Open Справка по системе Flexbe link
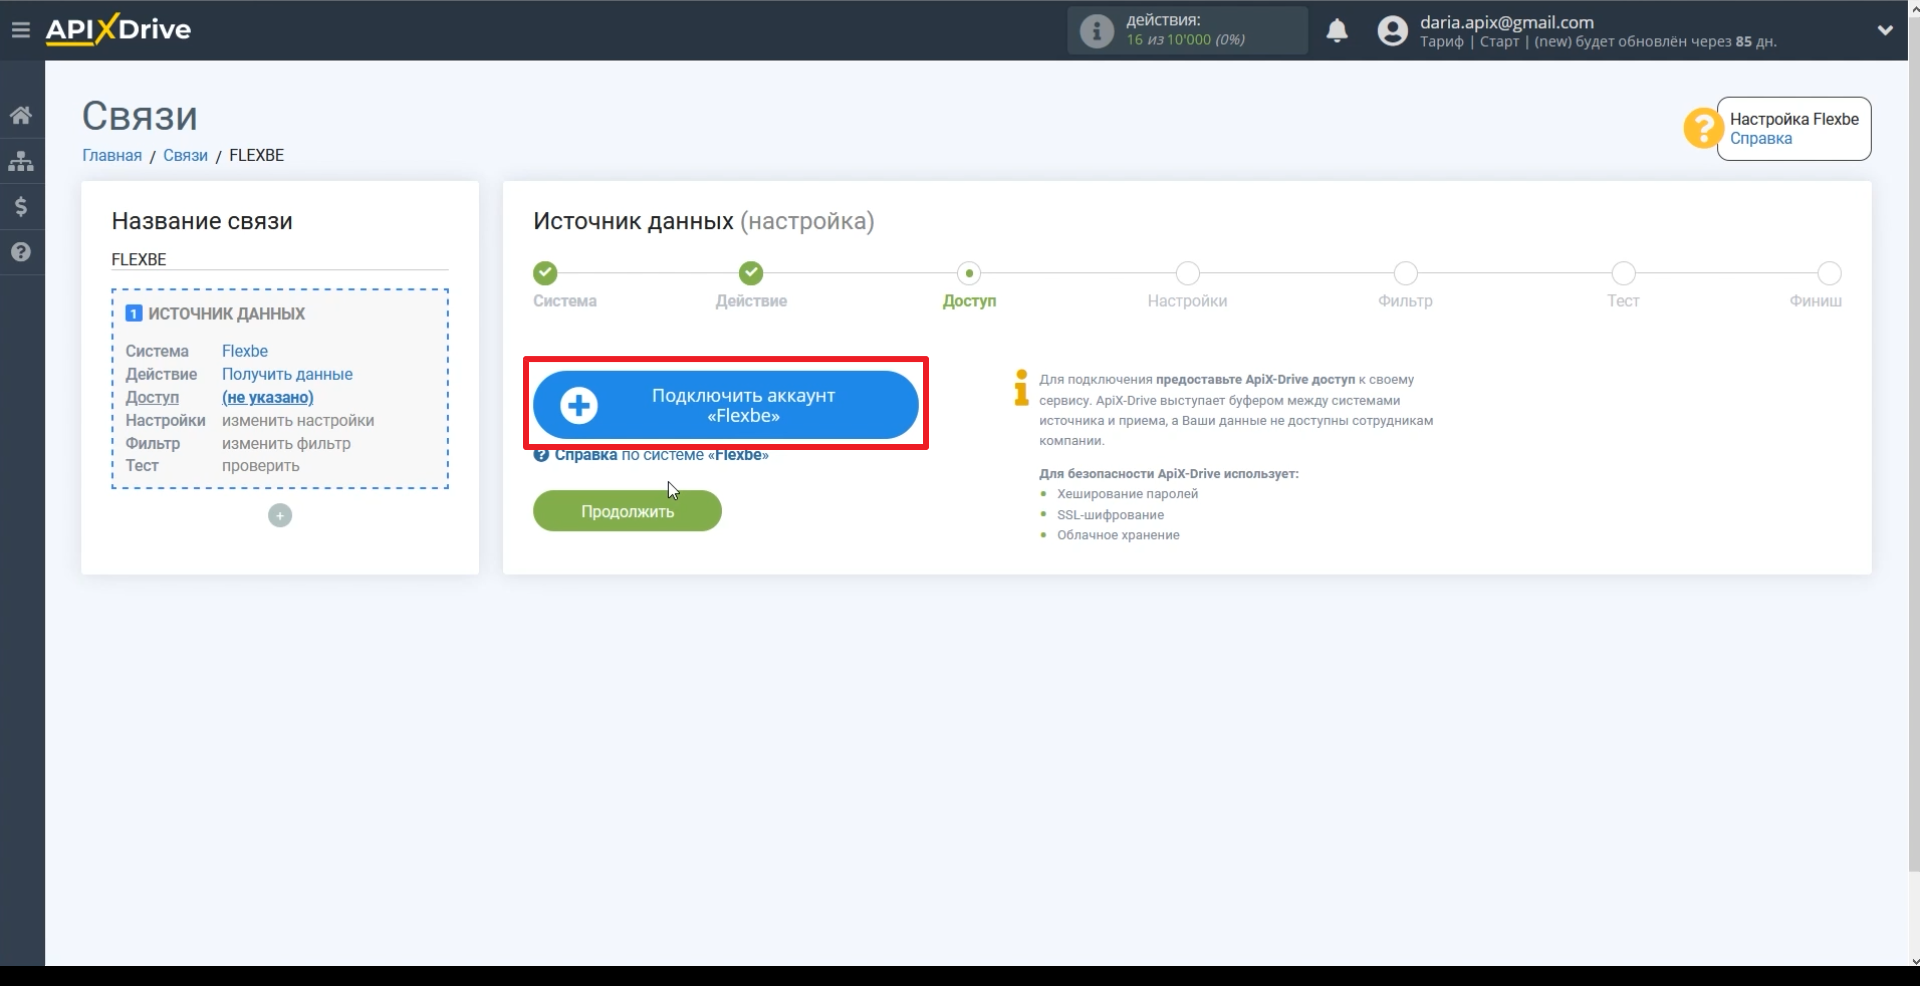Screen dimensions: 1920x986 [x=651, y=455]
